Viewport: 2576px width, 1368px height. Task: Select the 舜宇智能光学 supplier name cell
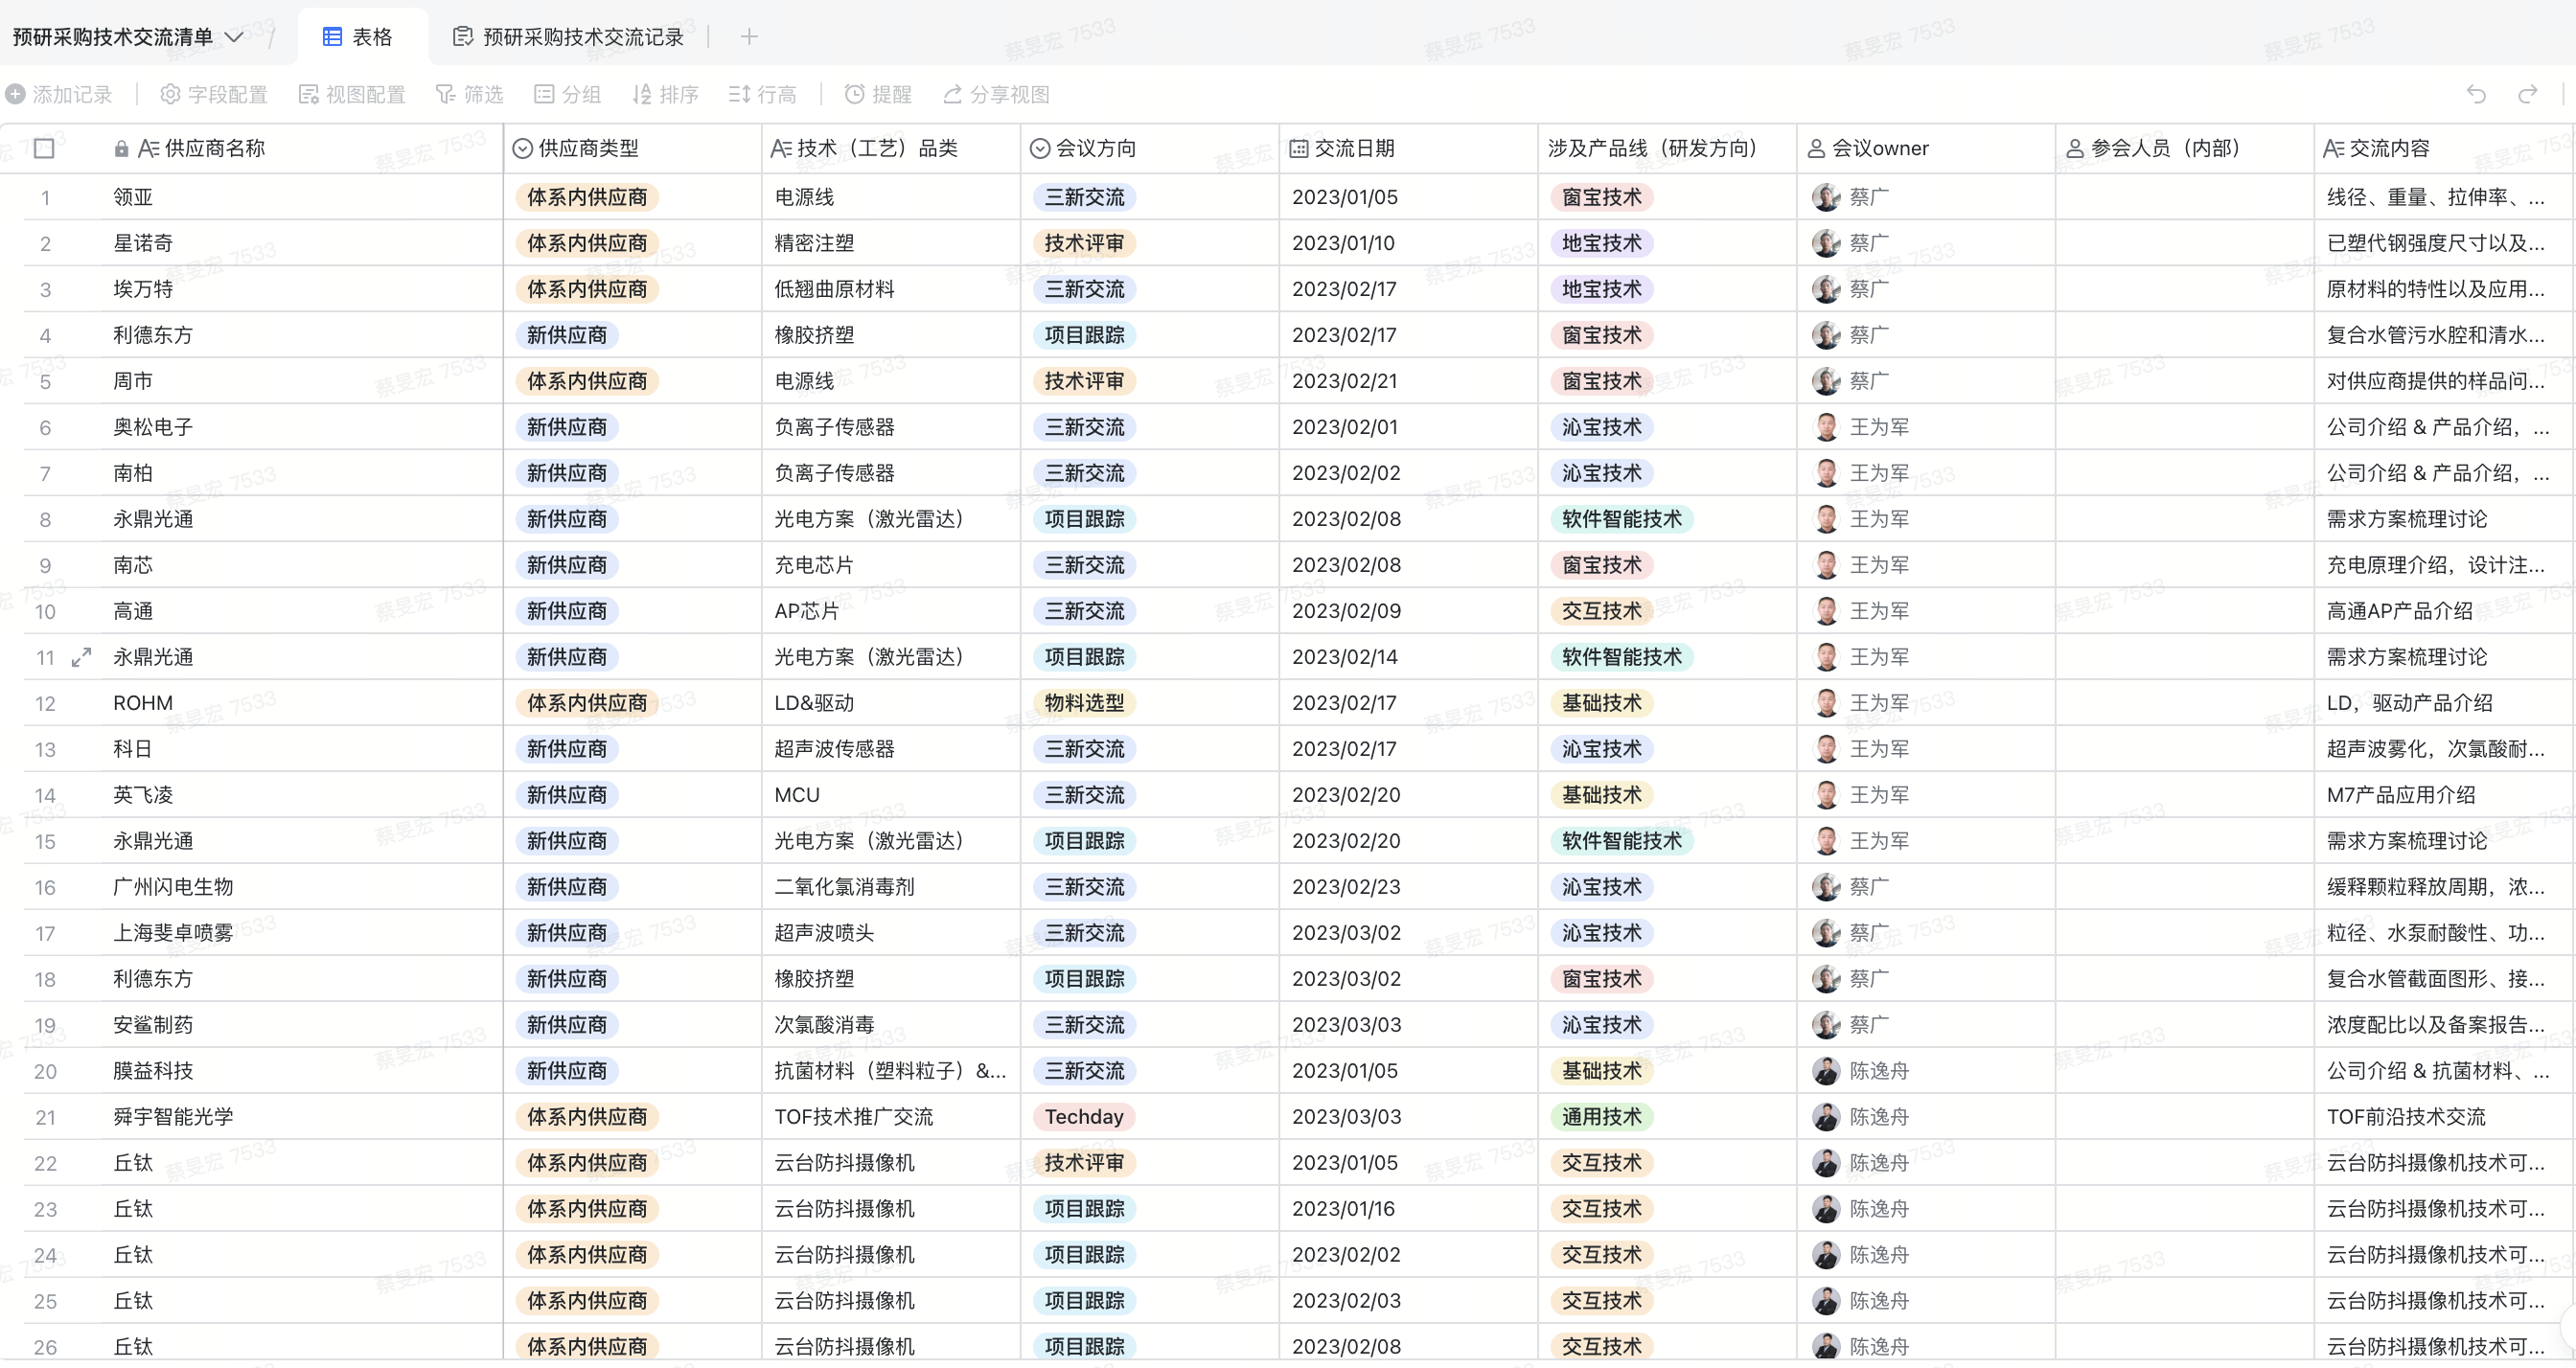click(x=173, y=1117)
